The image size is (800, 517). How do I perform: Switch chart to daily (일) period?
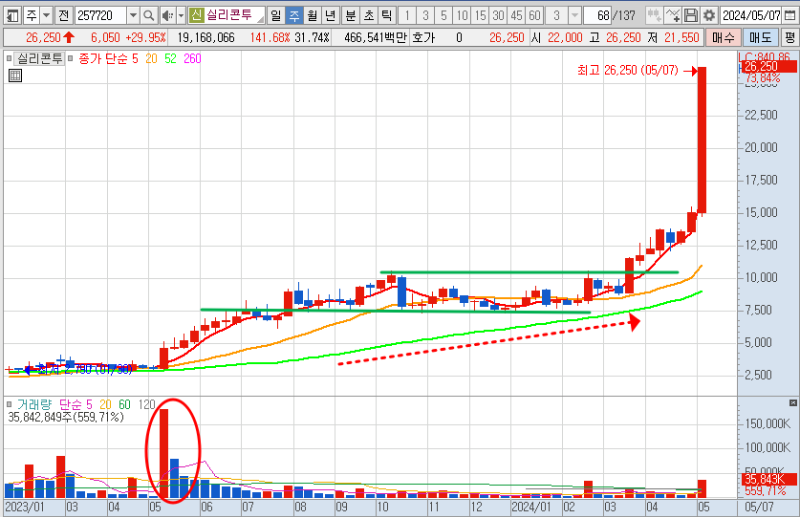276,16
